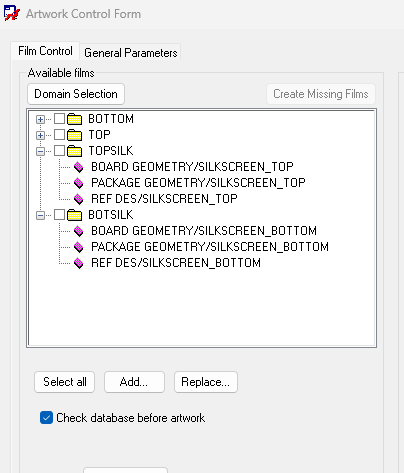404x473 pixels.
Task: Click the PACKAGE GEOMETRY/SILKSCREEN_TOP subclass diamond icon
Action: click(79, 183)
